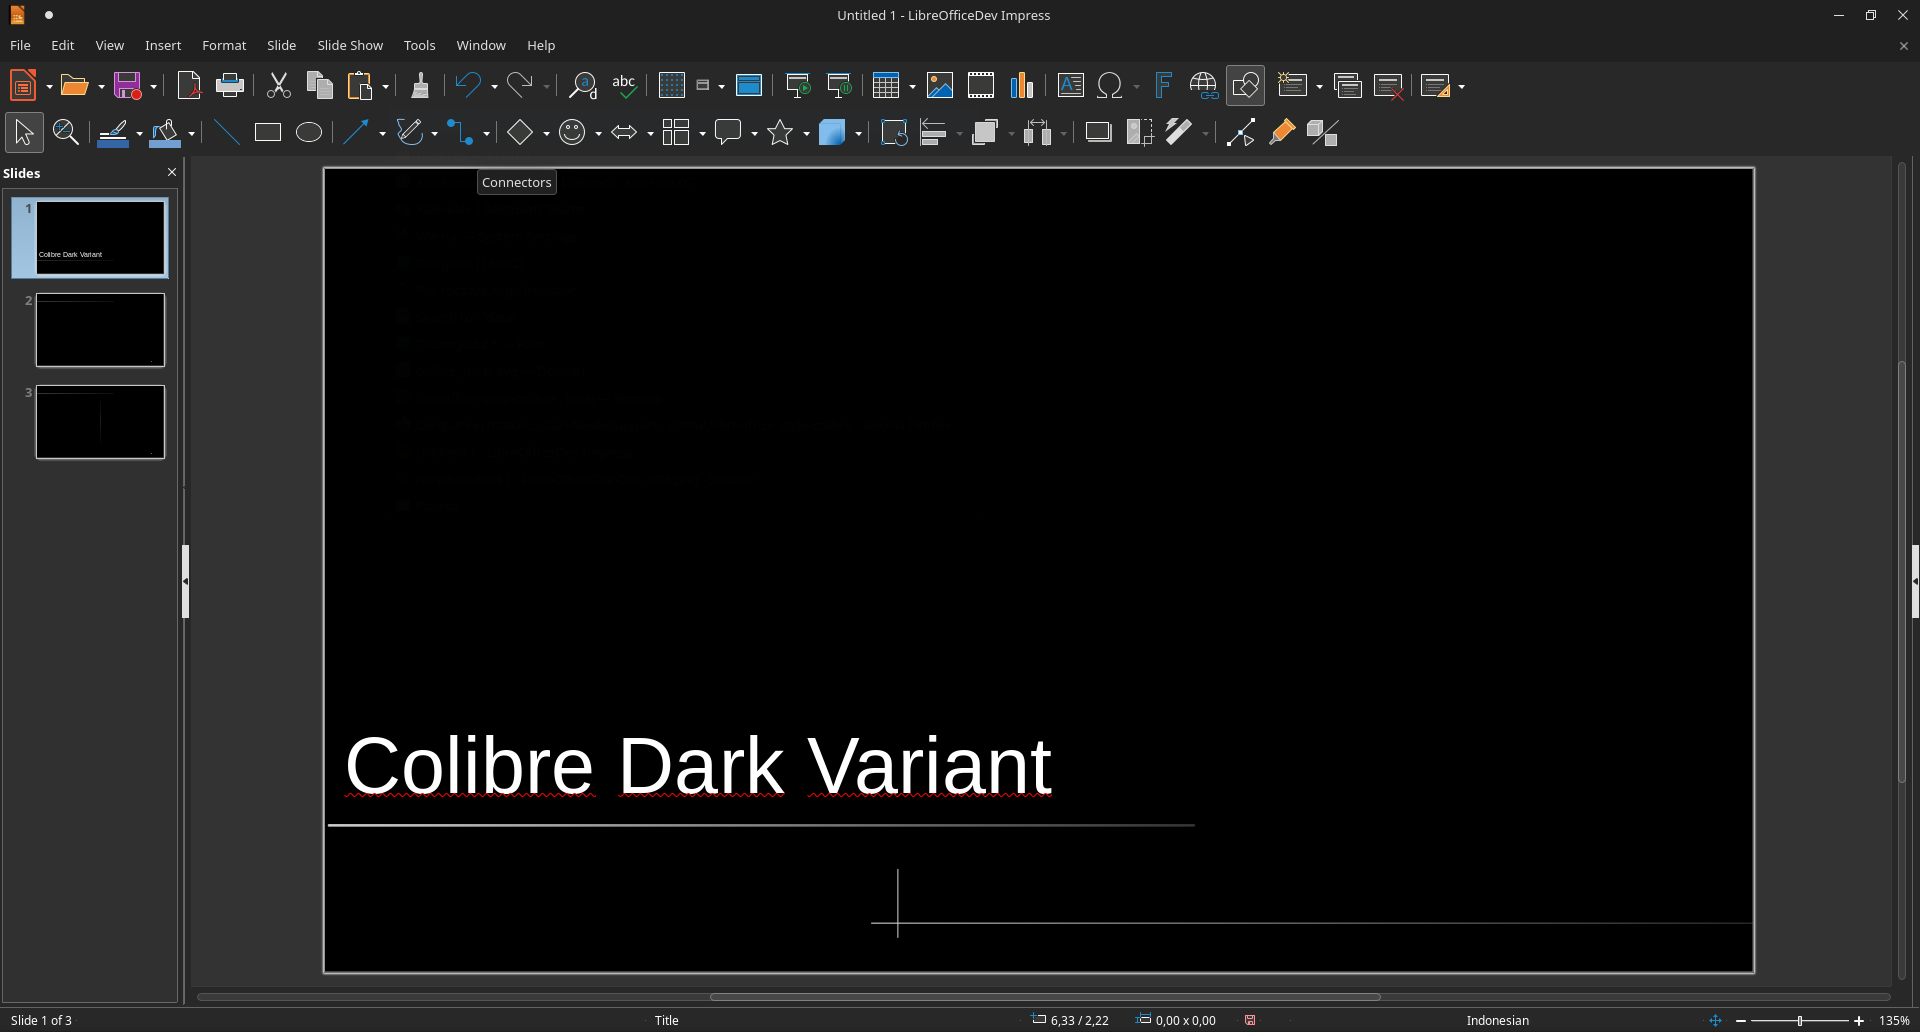Expand the Undo history dropdown

(x=494, y=87)
